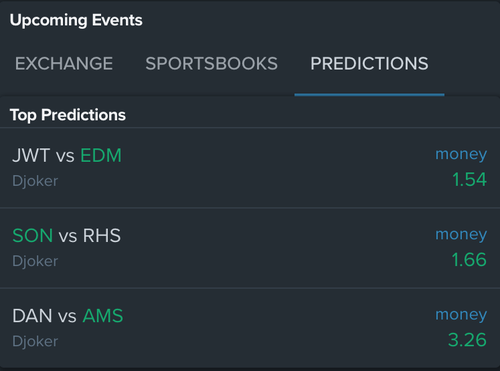Click money label on JWT vs EDM row
The height and width of the screenshot is (371, 500).
click(x=461, y=154)
